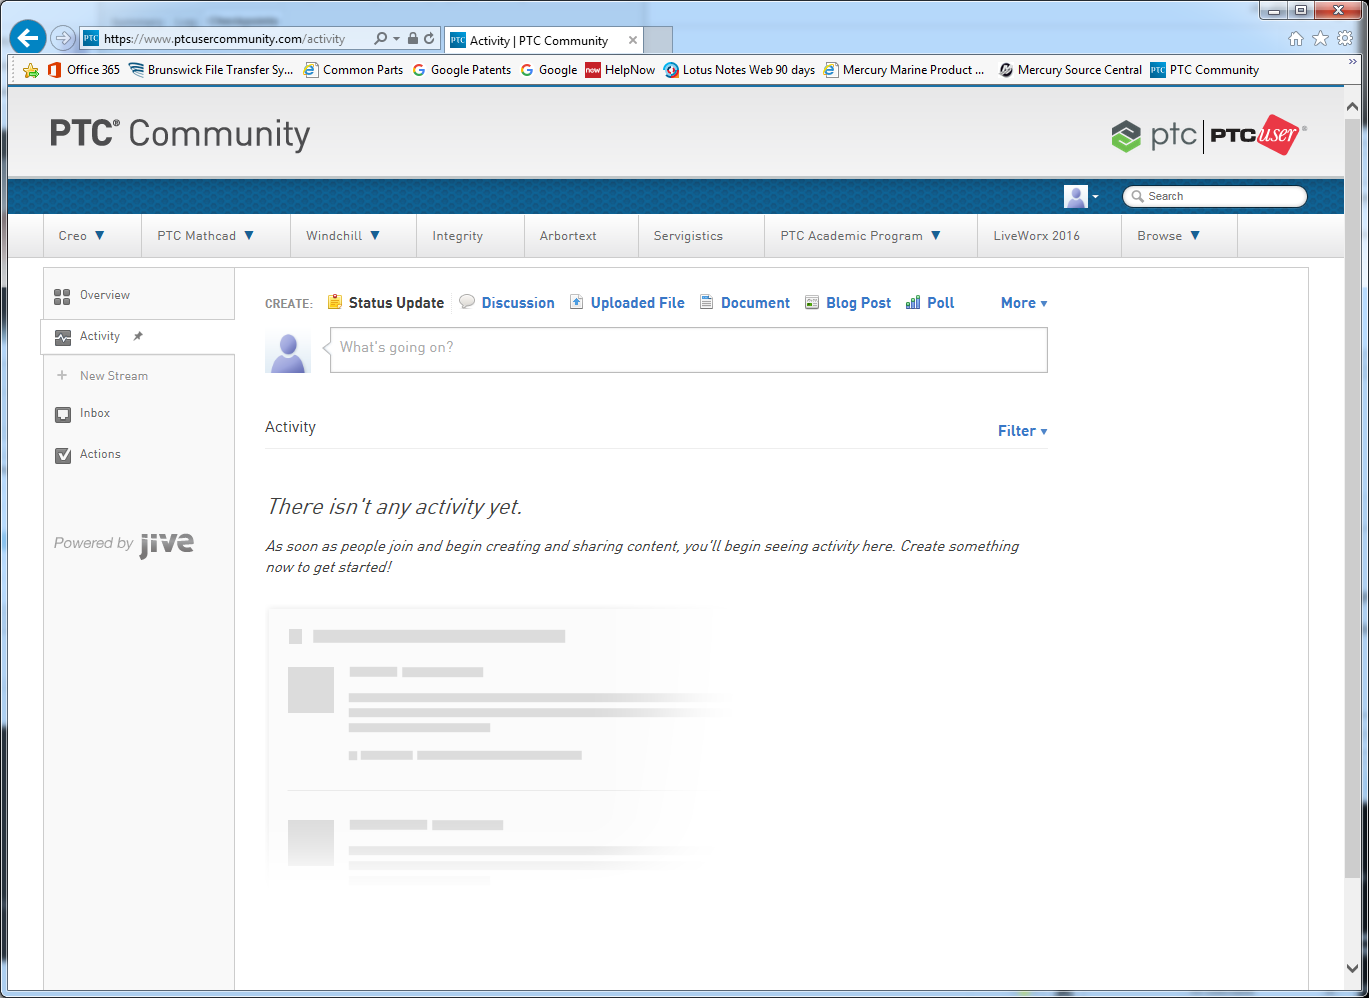Open the Lotus Notes Web 90 days bookmark
This screenshot has width=1369, height=998.
(739, 70)
